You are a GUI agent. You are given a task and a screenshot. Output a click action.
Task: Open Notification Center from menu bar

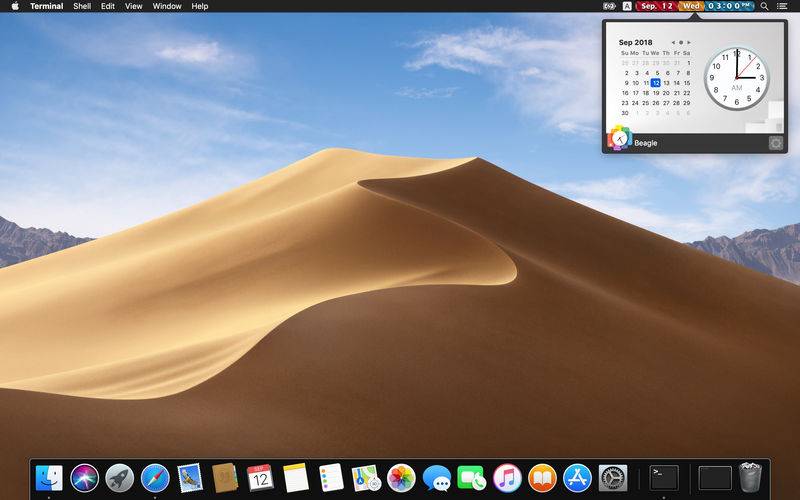783,6
